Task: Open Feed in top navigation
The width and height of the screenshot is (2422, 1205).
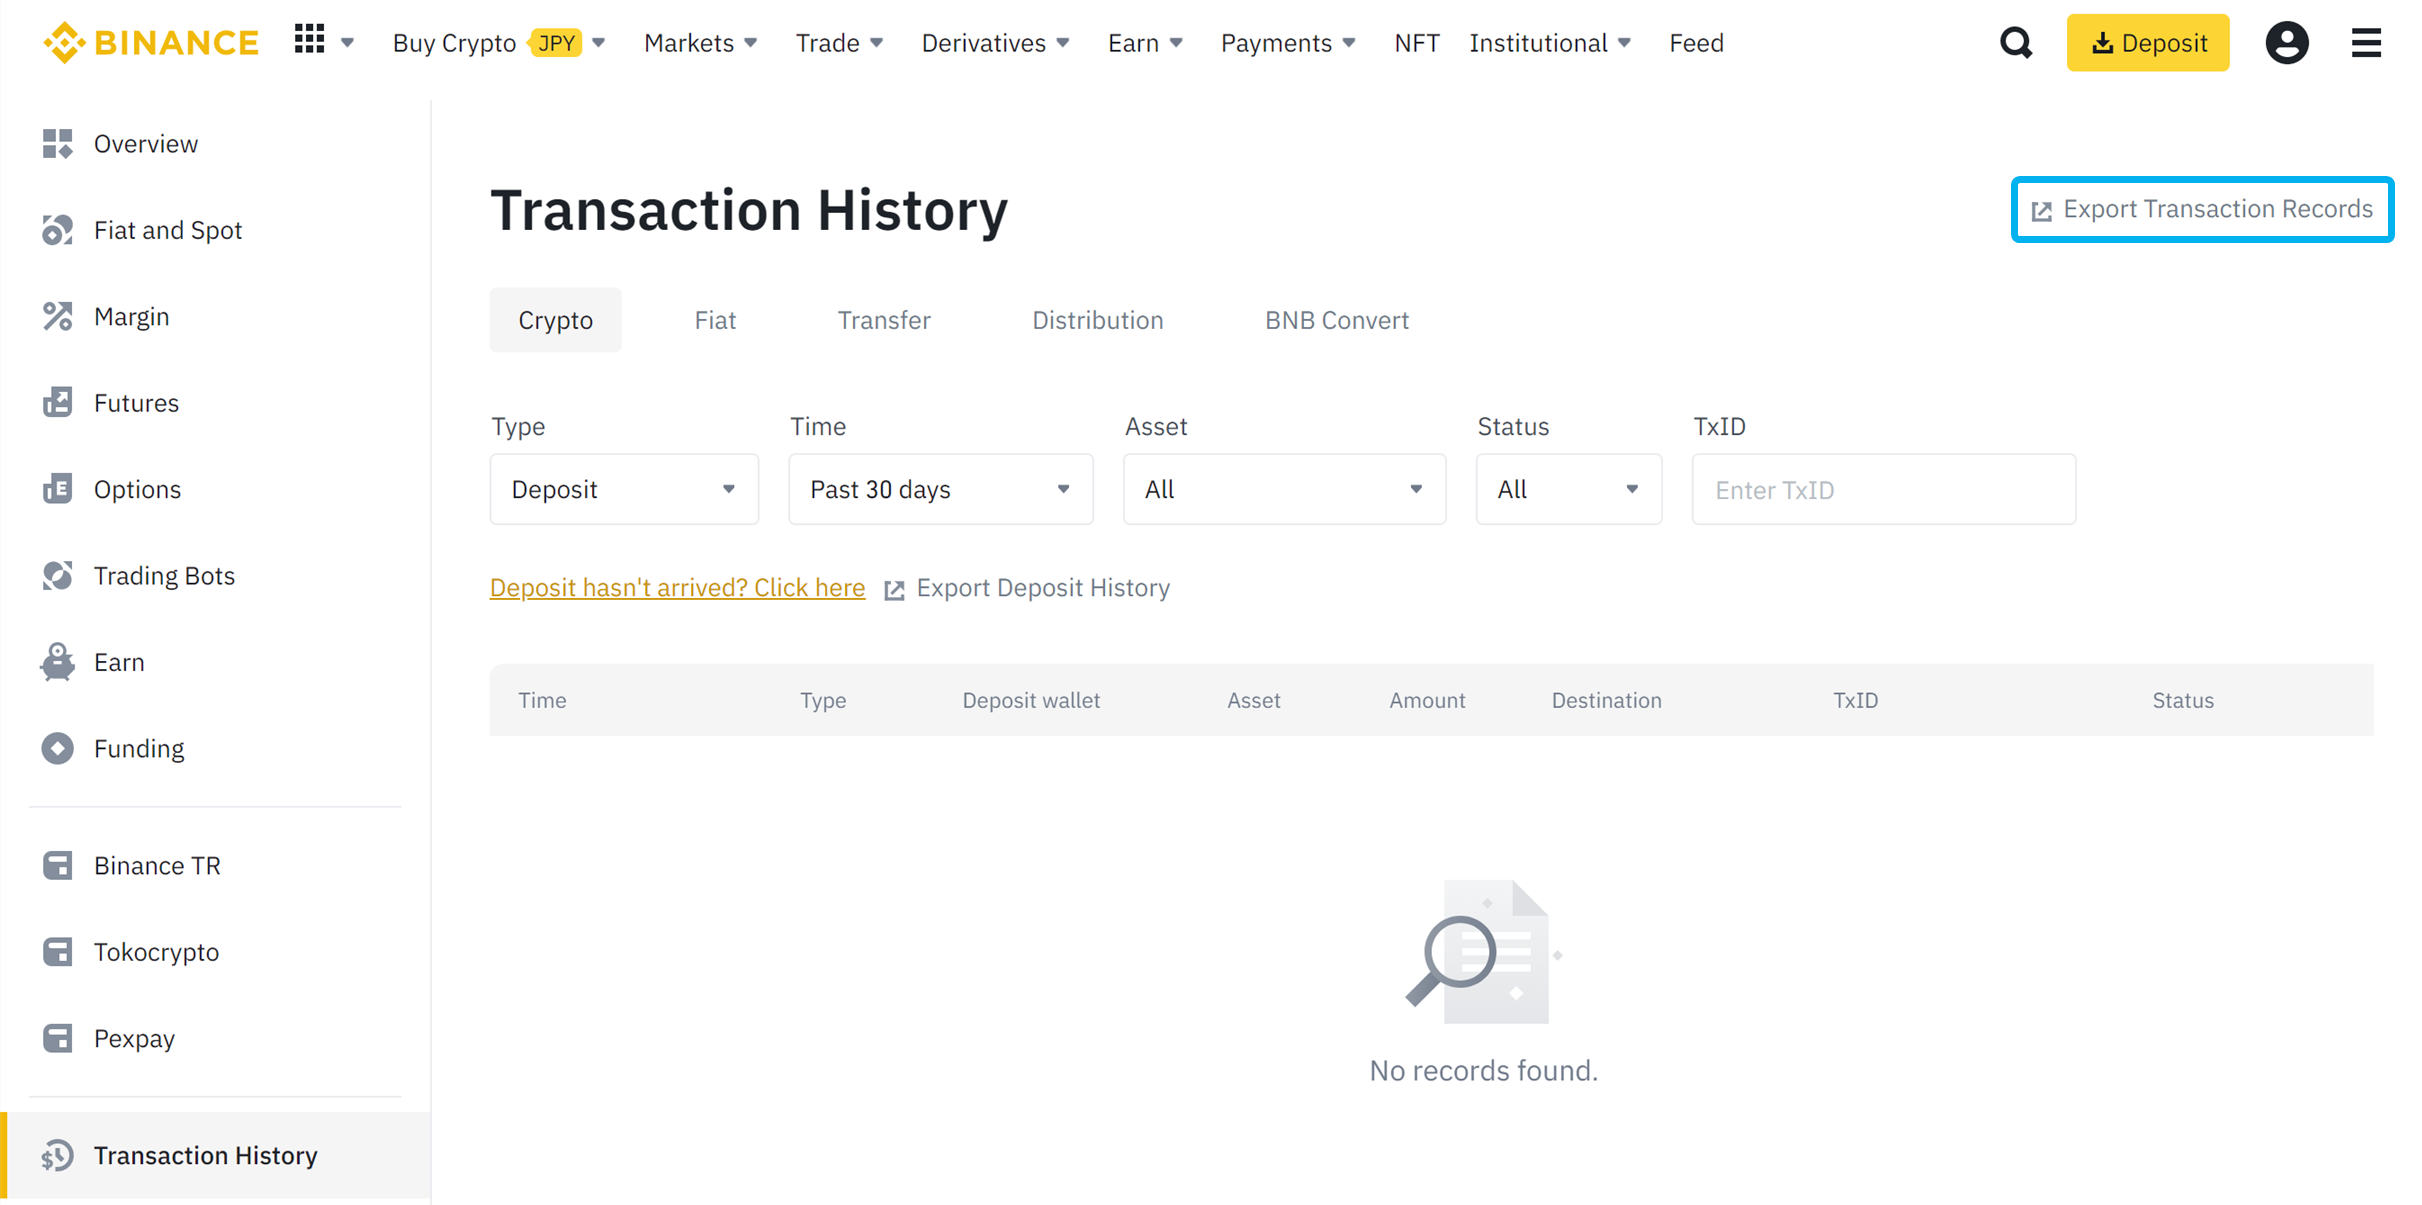Action: point(1696,43)
